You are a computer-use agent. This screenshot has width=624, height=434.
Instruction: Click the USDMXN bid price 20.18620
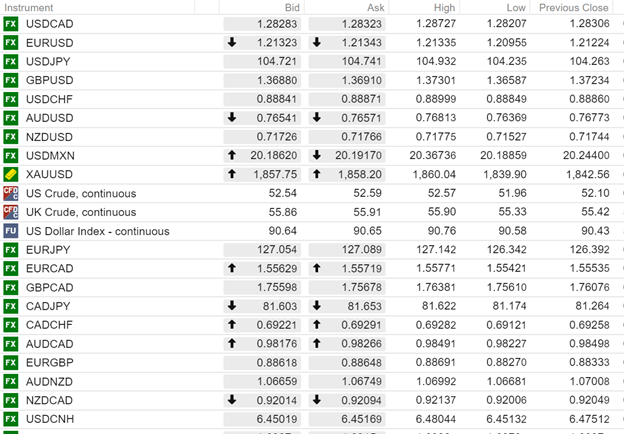tap(272, 156)
